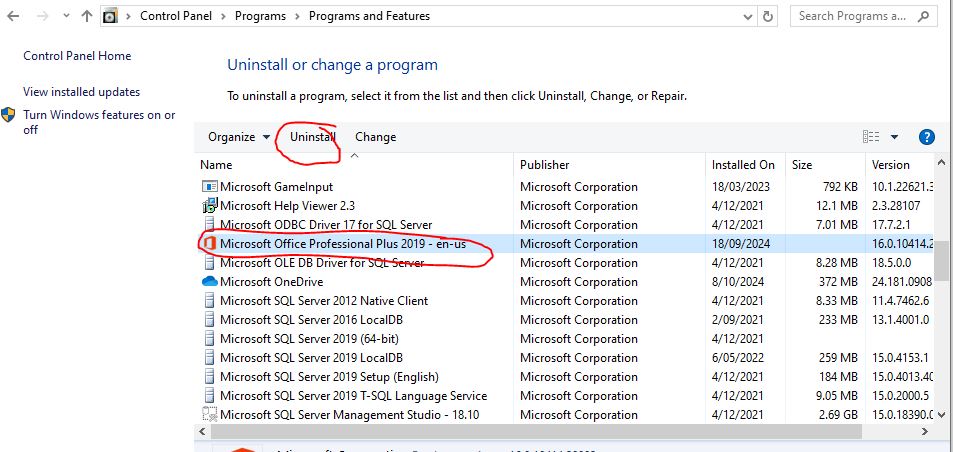
Task: Click the Search Programs input field
Action: point(852,16)
